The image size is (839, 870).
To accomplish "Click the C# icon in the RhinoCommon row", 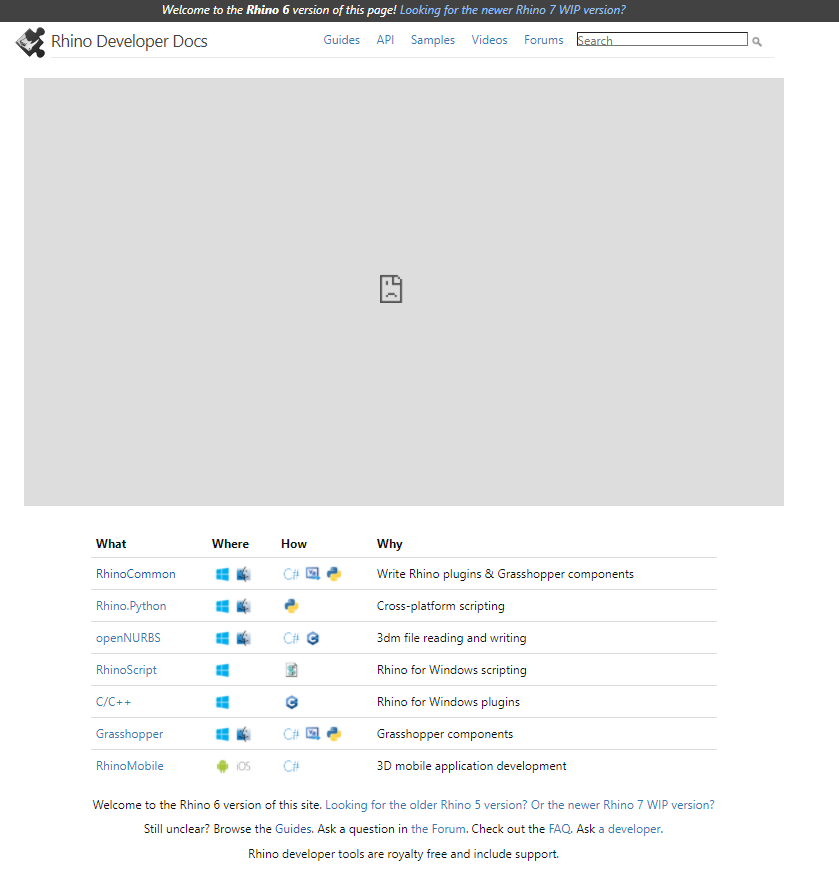I will click(x=291, y=574).
